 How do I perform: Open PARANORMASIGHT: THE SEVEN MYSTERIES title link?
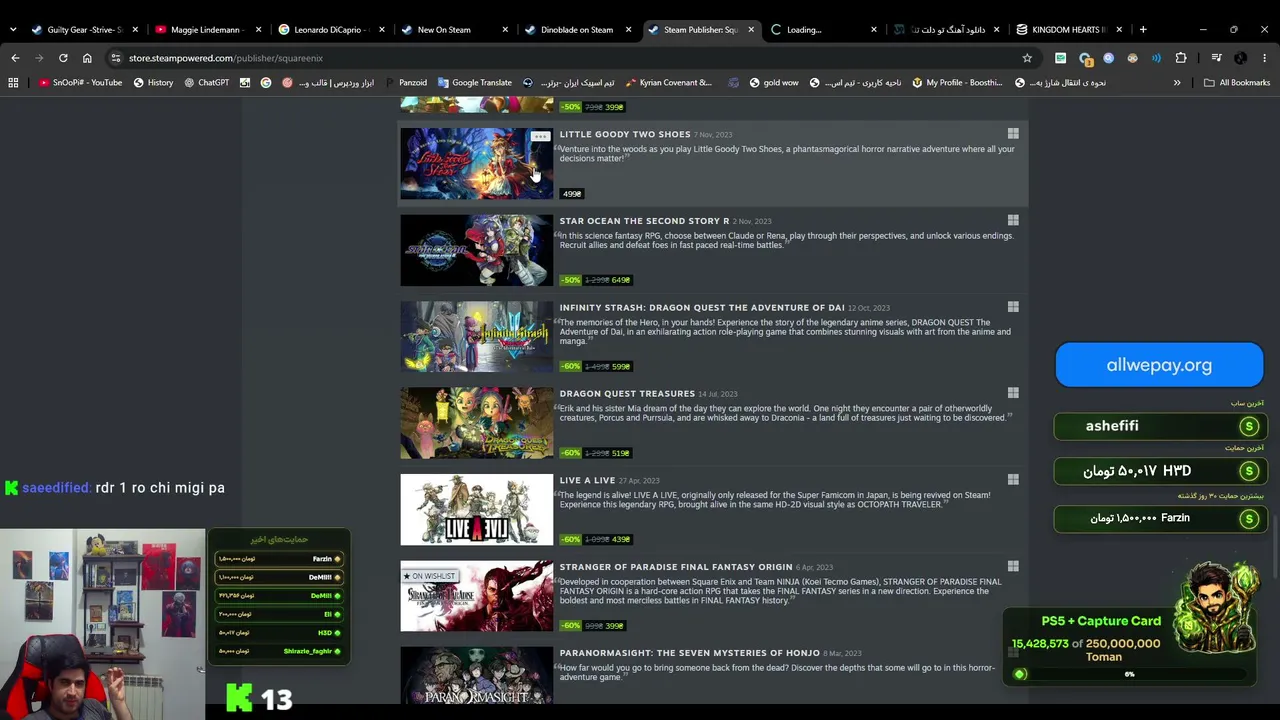690,653
